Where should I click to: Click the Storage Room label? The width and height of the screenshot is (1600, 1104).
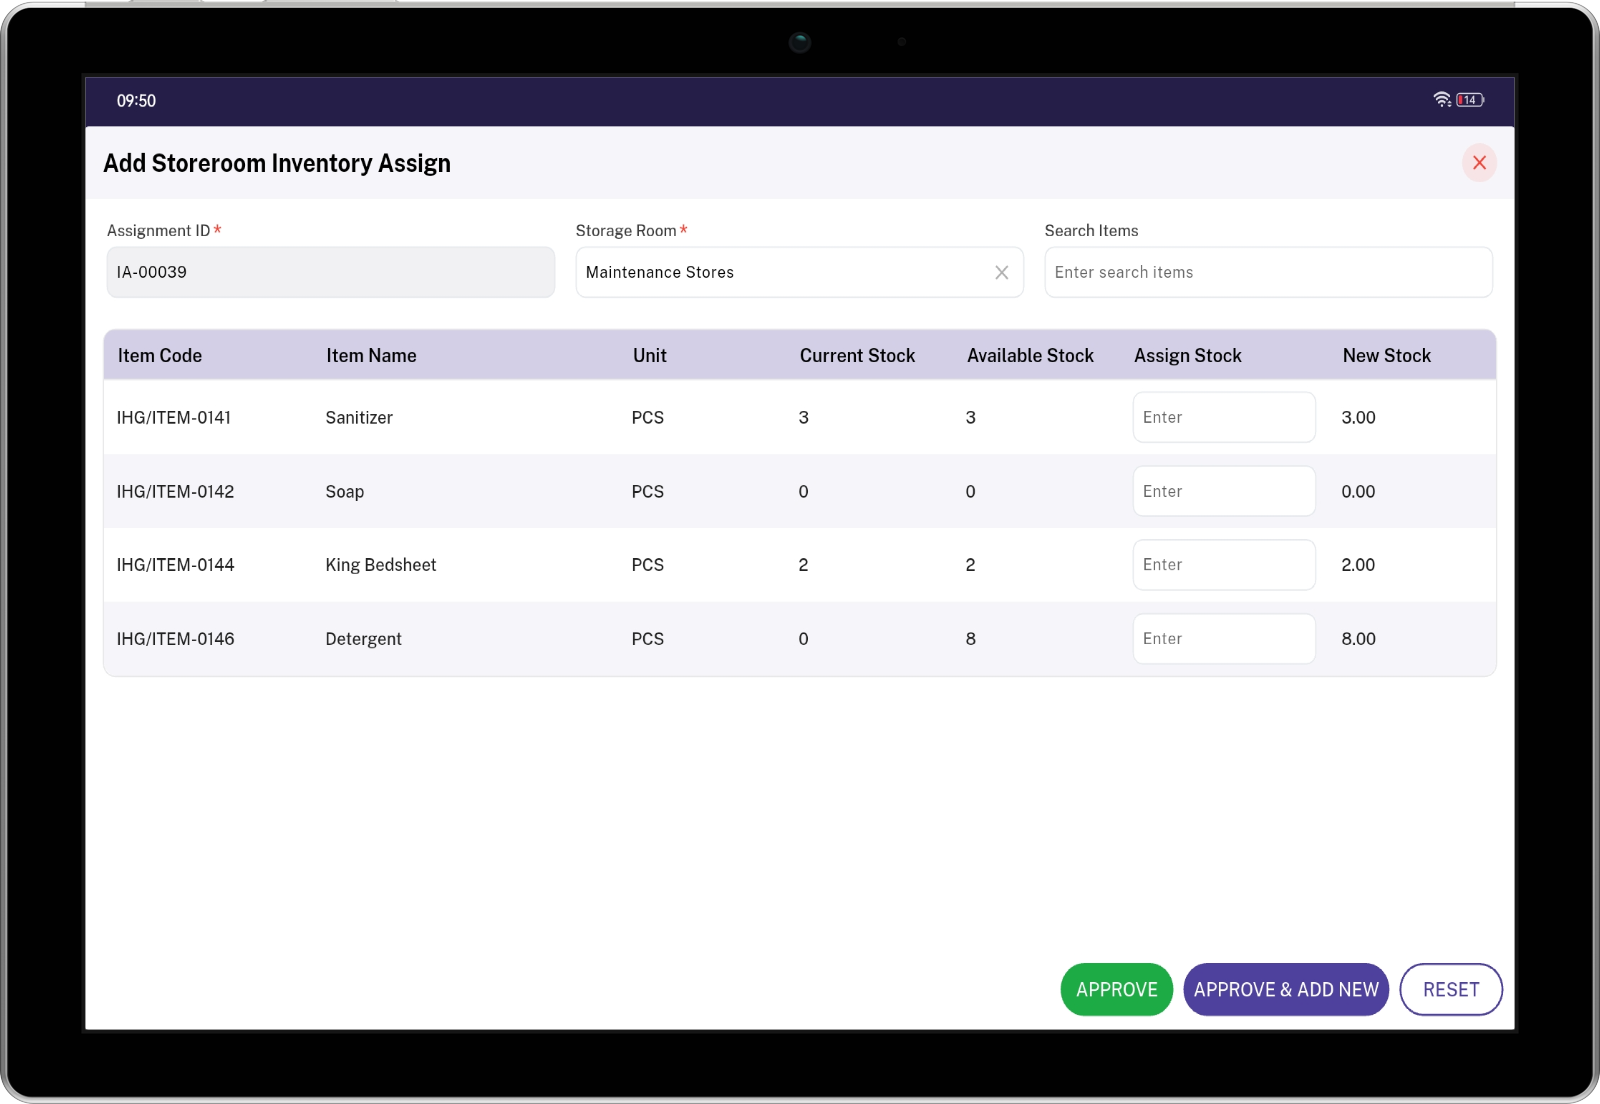point(626,231)
